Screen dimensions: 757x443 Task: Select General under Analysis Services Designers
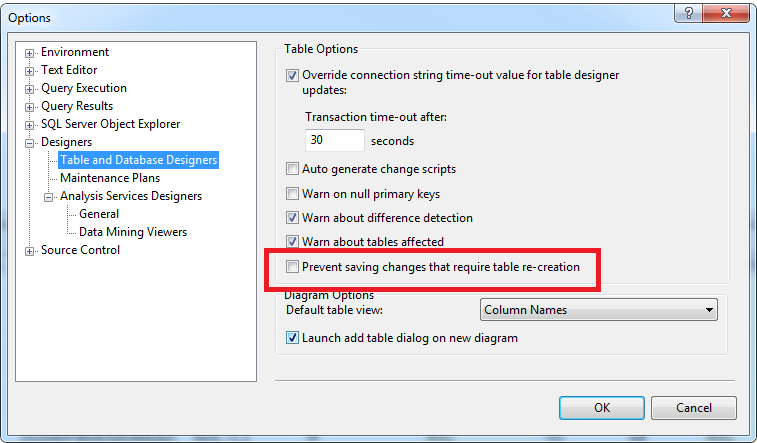99,214
